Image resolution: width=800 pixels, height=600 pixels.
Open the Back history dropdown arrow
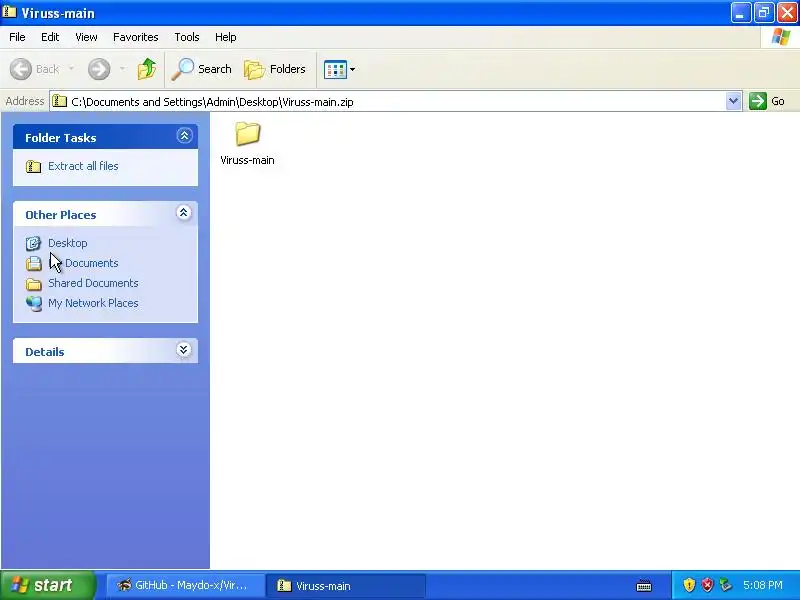(x=71, y=68)
